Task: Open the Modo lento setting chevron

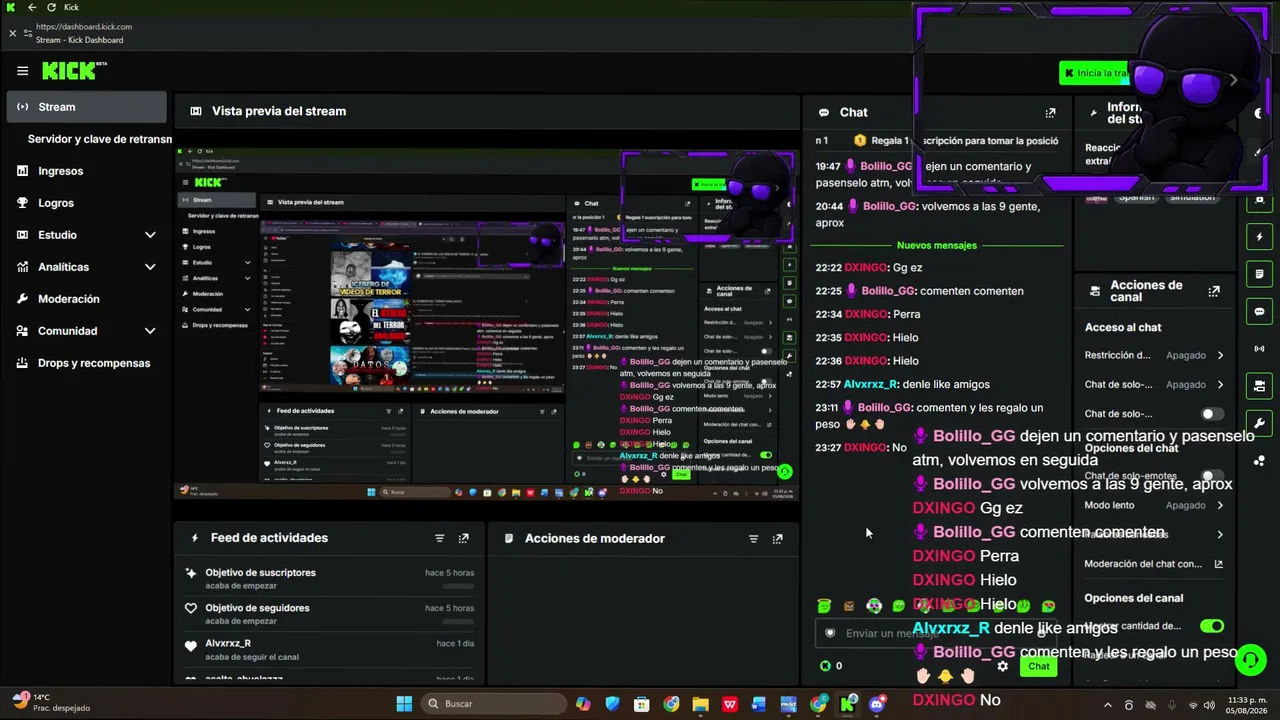Action: [1220, 505]
